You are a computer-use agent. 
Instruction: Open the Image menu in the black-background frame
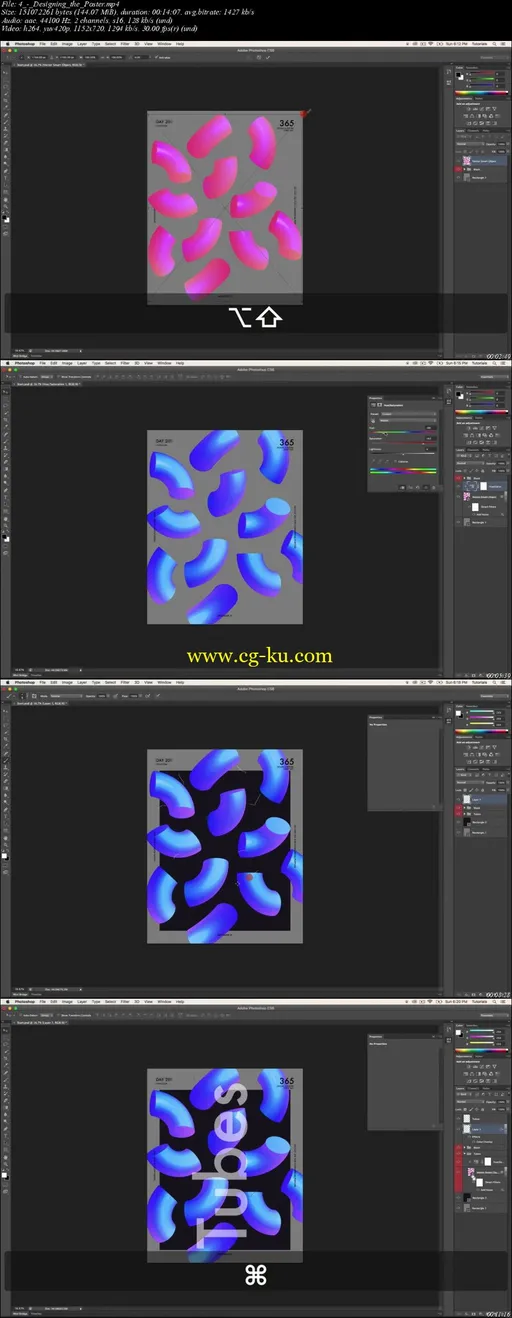point(66,683)
